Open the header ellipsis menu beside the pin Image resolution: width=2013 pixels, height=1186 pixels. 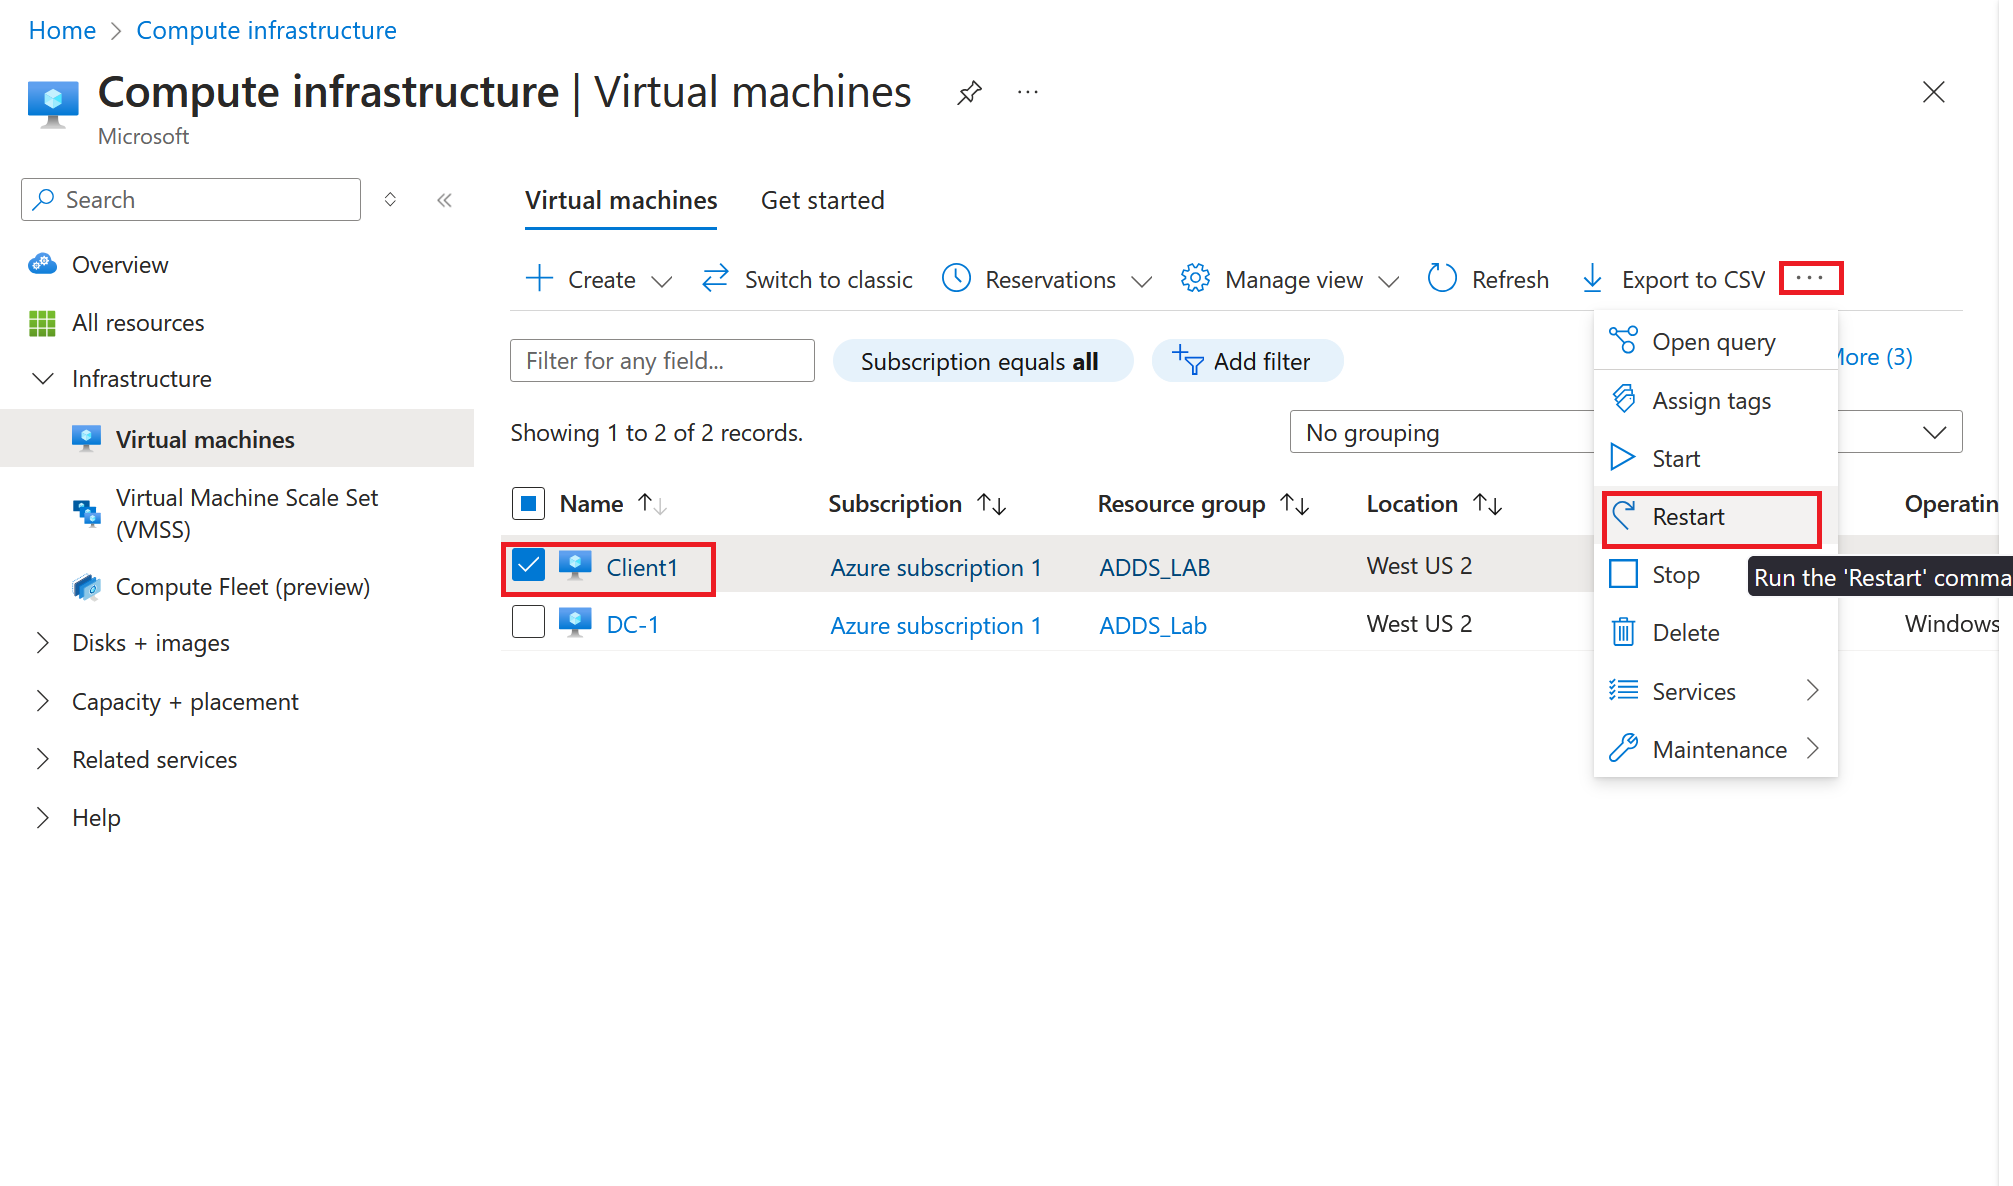click(x=1028, y=93)
